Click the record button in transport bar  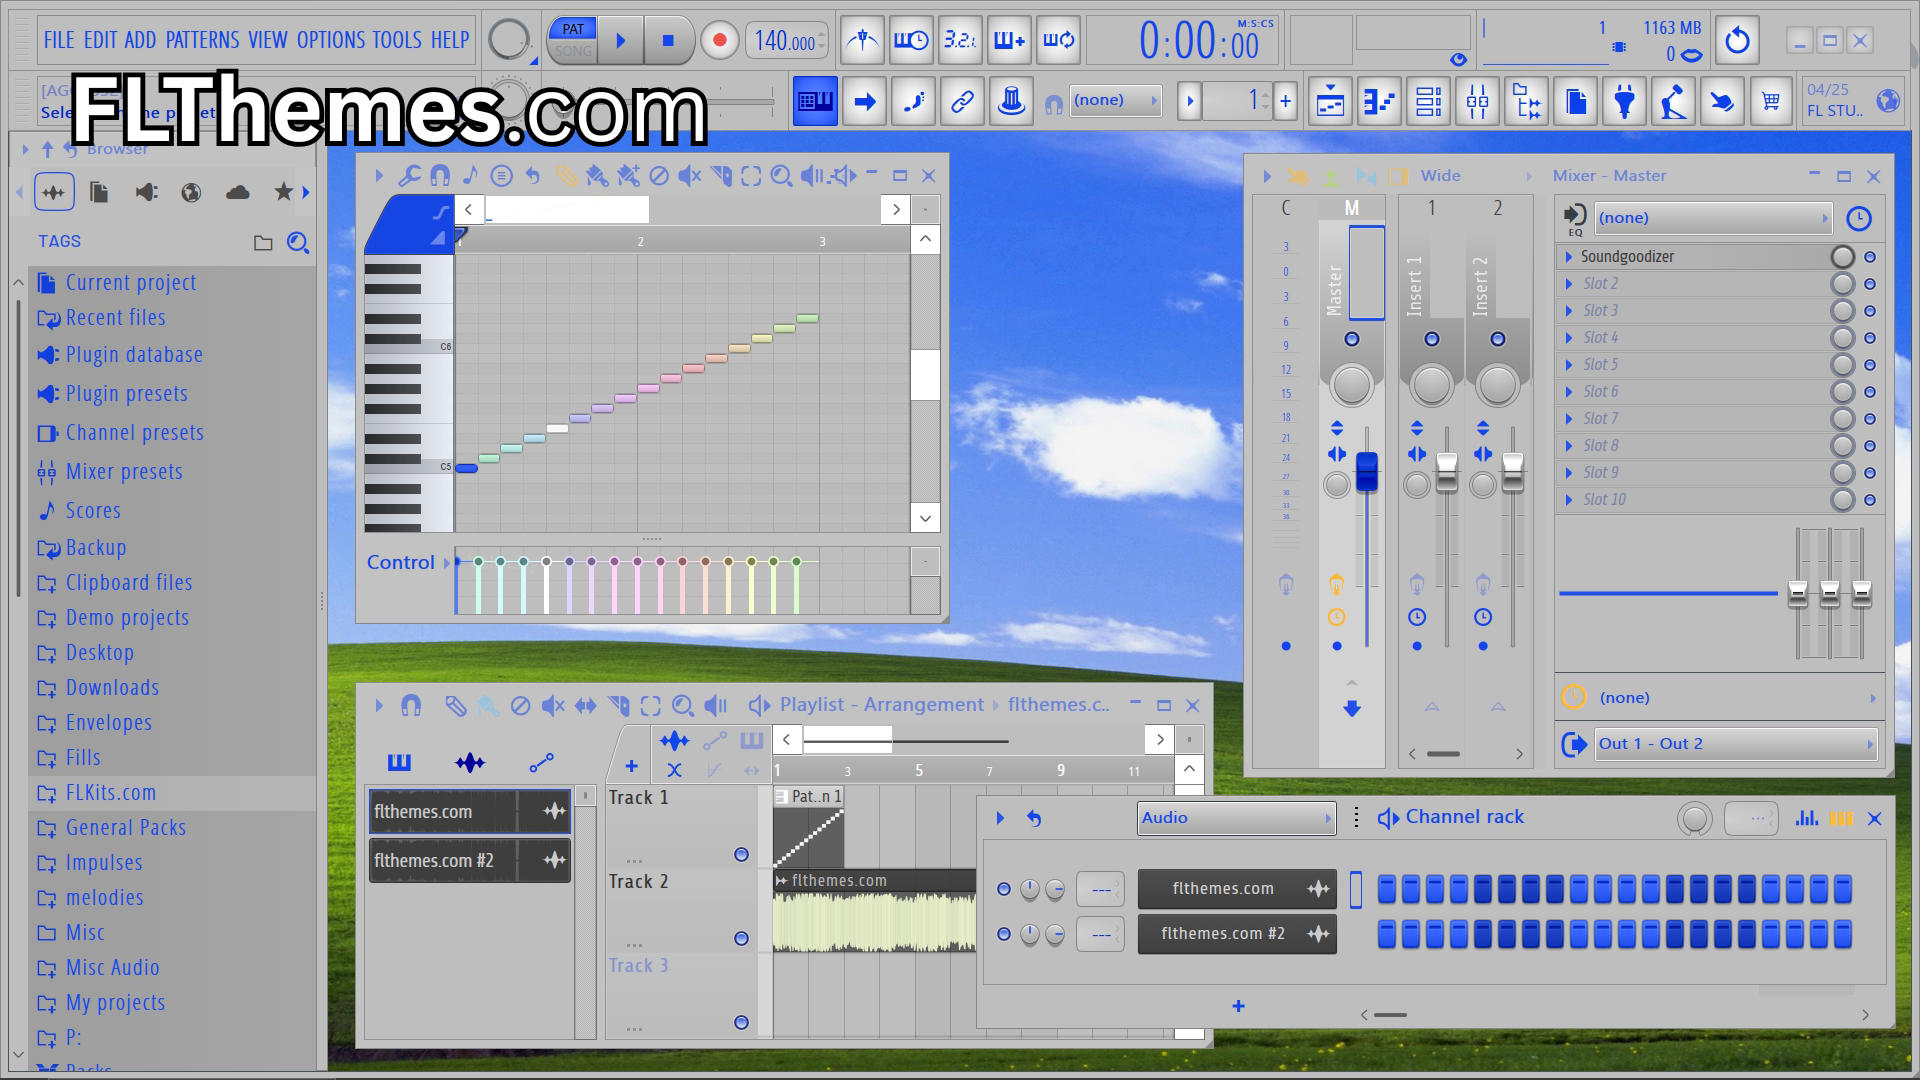tap(718, 41)
